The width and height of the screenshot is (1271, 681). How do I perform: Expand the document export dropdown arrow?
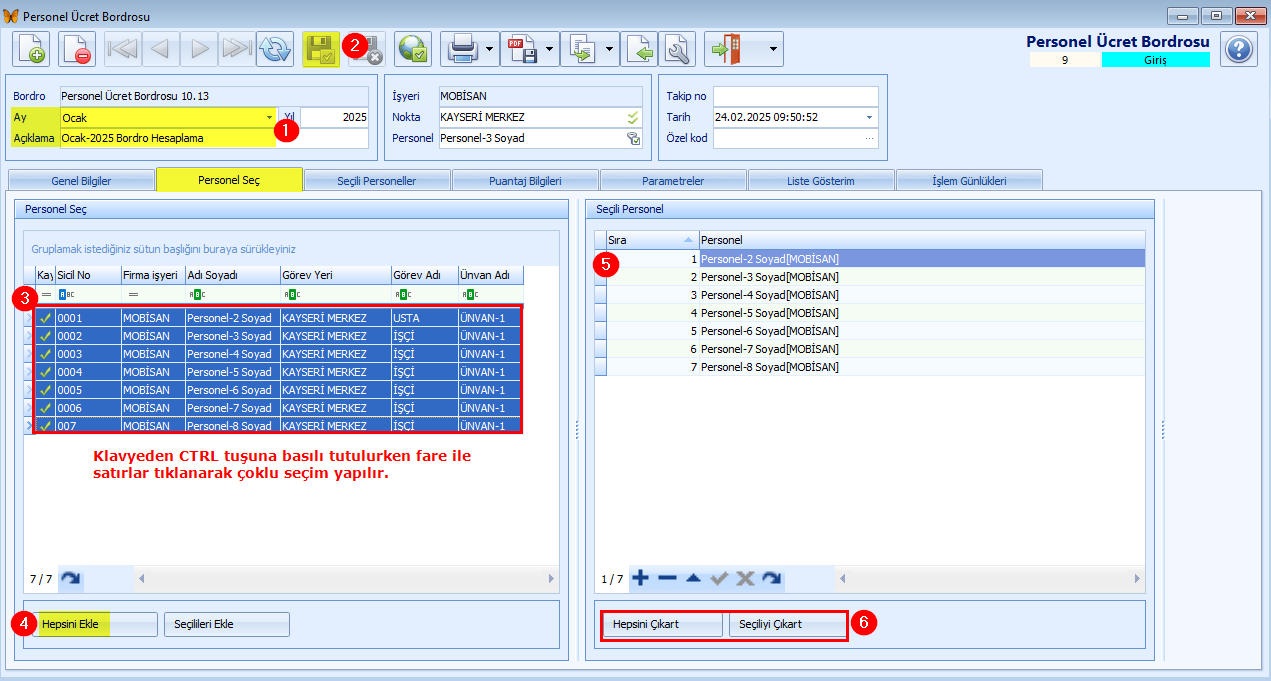pos(610,49)
